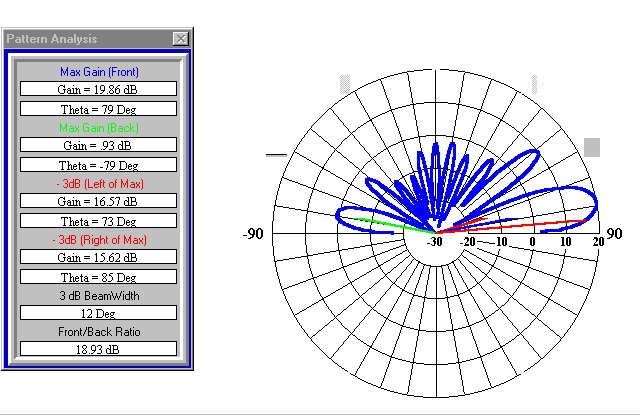Select the 'Theta = -79 Deg' field

click(x=99, y=165)
